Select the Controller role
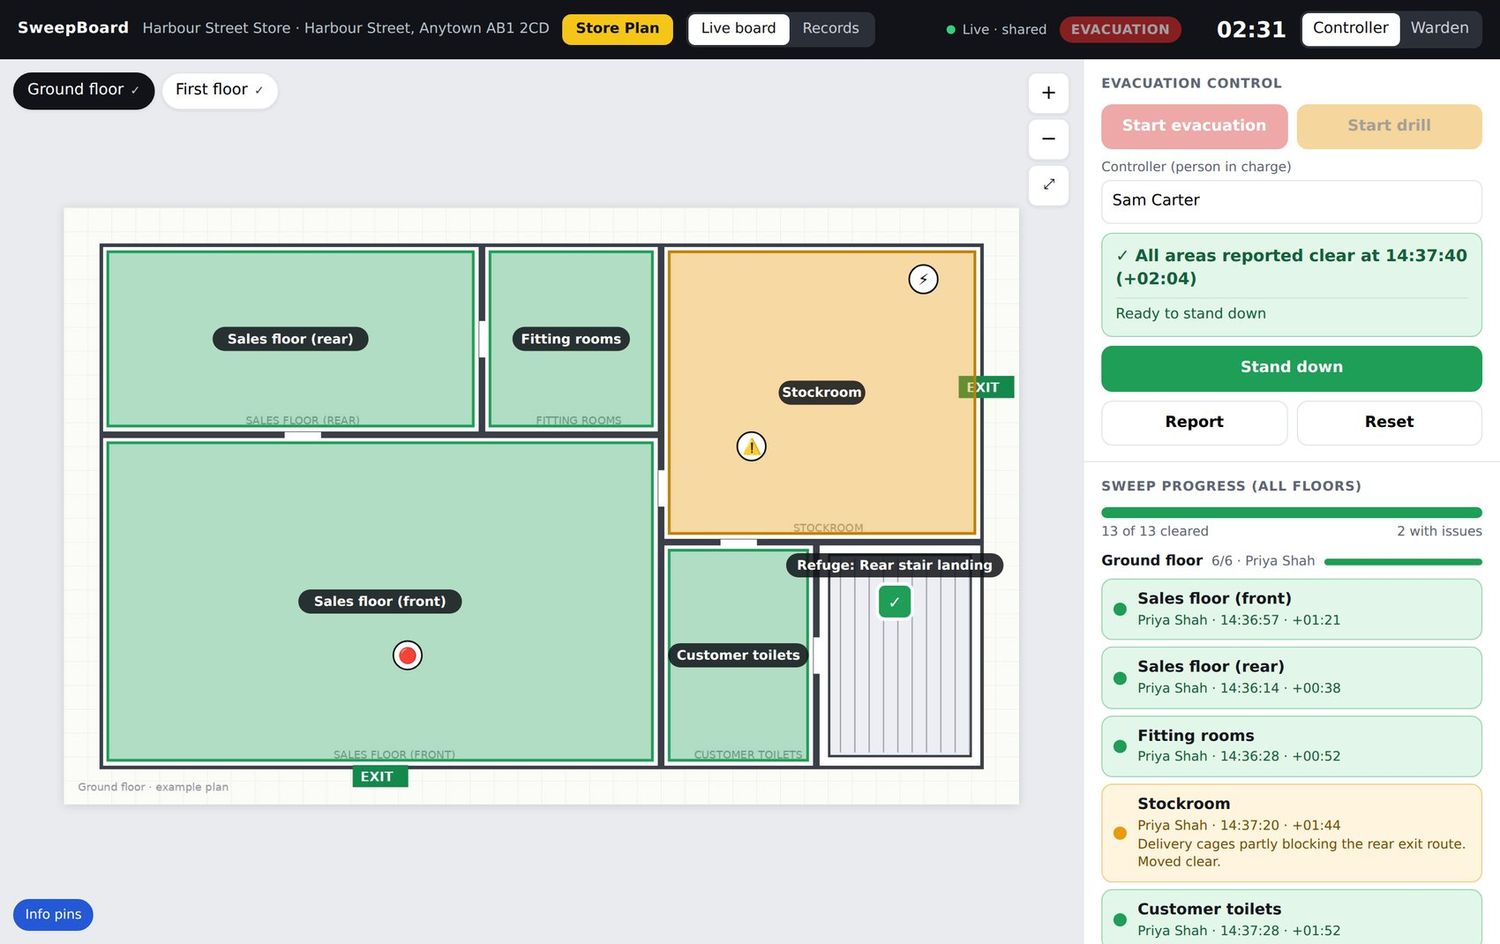This screenshot has height=944, width=1500. tap(1350, 28)
